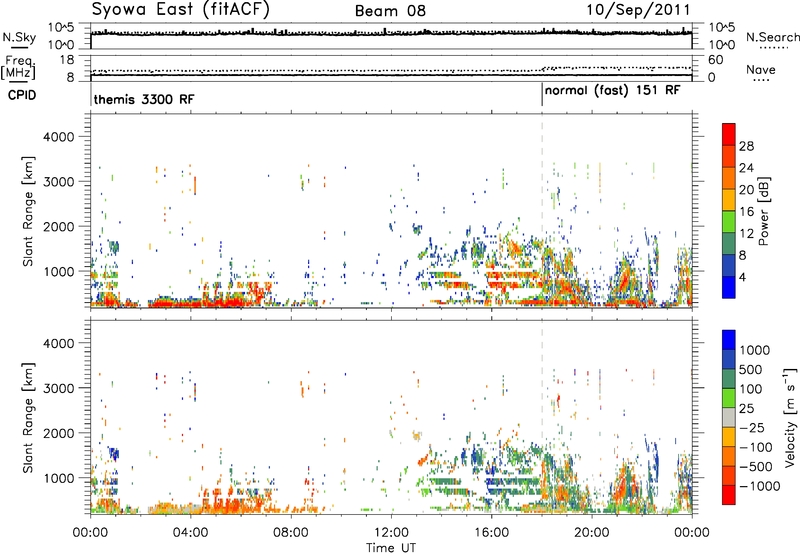
Task: Click the date '10/Sep/2011' in the header
Action: pos(638,10)
